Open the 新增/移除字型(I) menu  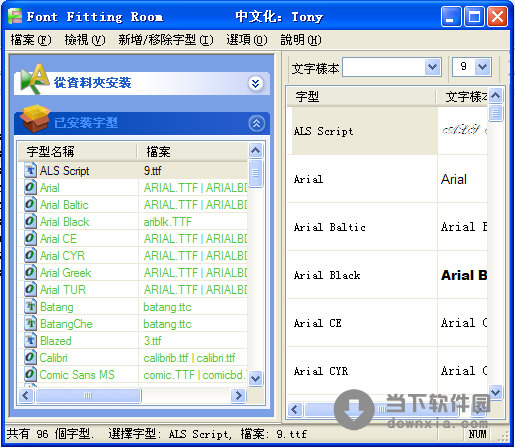pos(166,40)
